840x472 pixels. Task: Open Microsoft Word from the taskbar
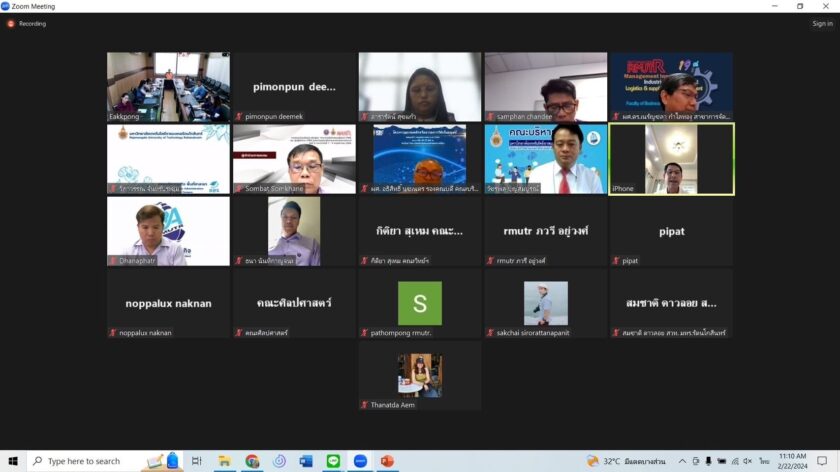pyautogui.click(x=306, y=461)
